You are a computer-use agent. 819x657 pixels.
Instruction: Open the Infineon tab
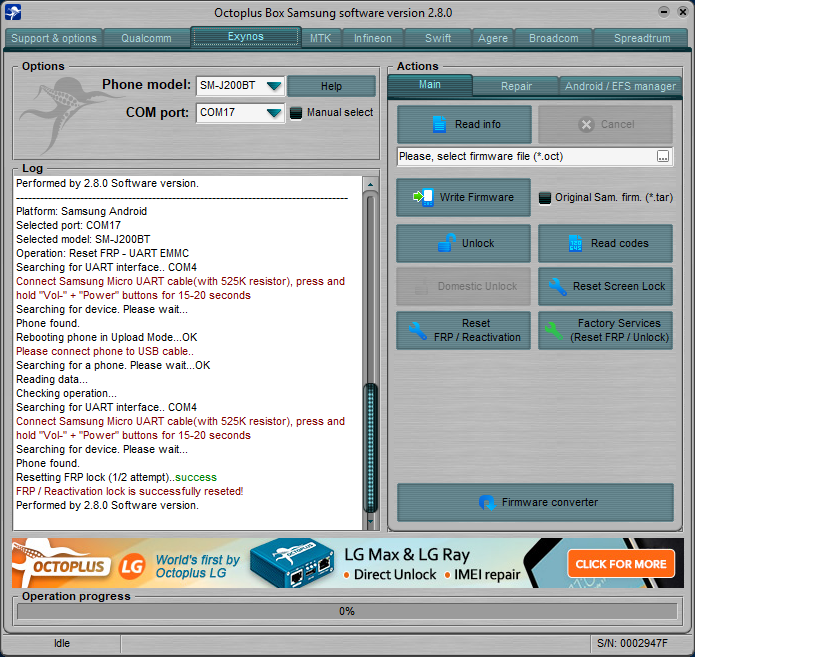tap(372, 38)
